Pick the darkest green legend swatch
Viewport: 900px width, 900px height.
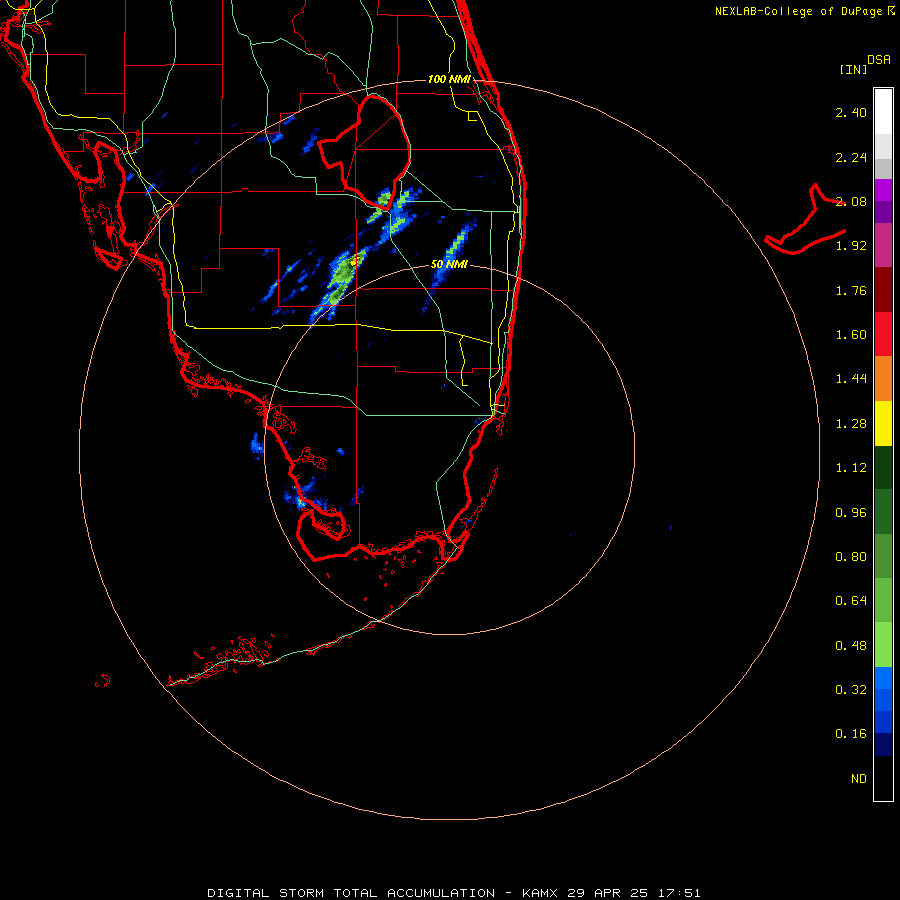tap(883, 467)
